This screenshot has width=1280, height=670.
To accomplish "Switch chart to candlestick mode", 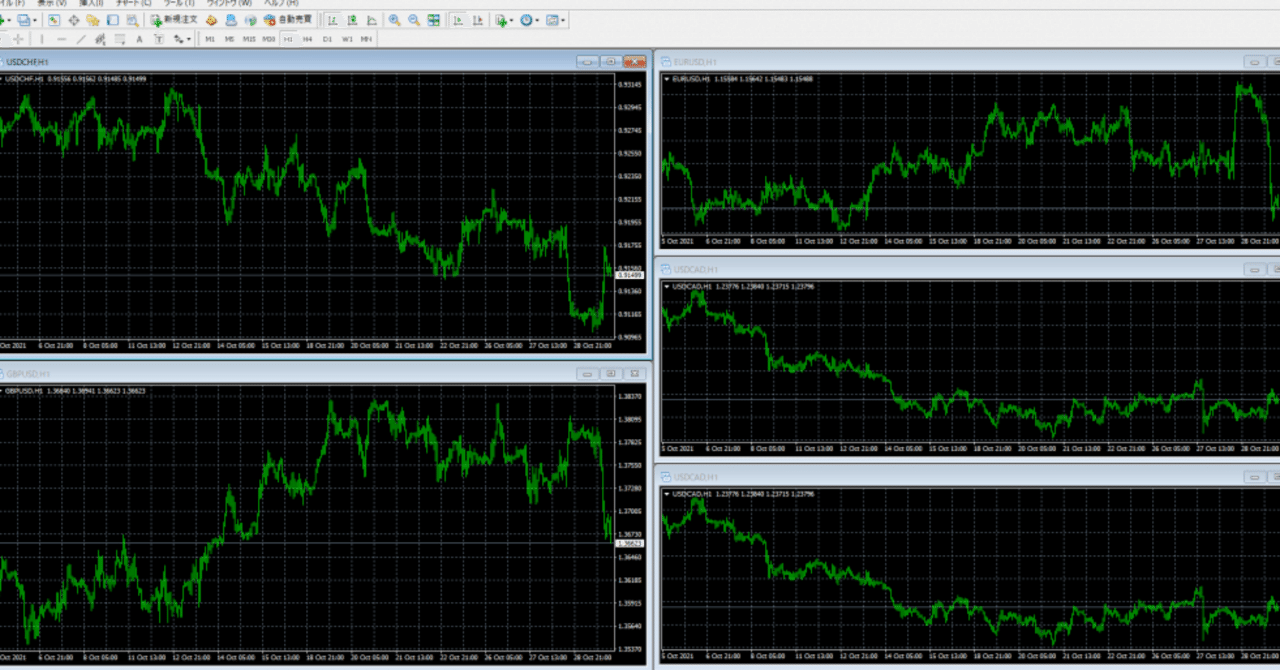I will [x=352, y=20].
